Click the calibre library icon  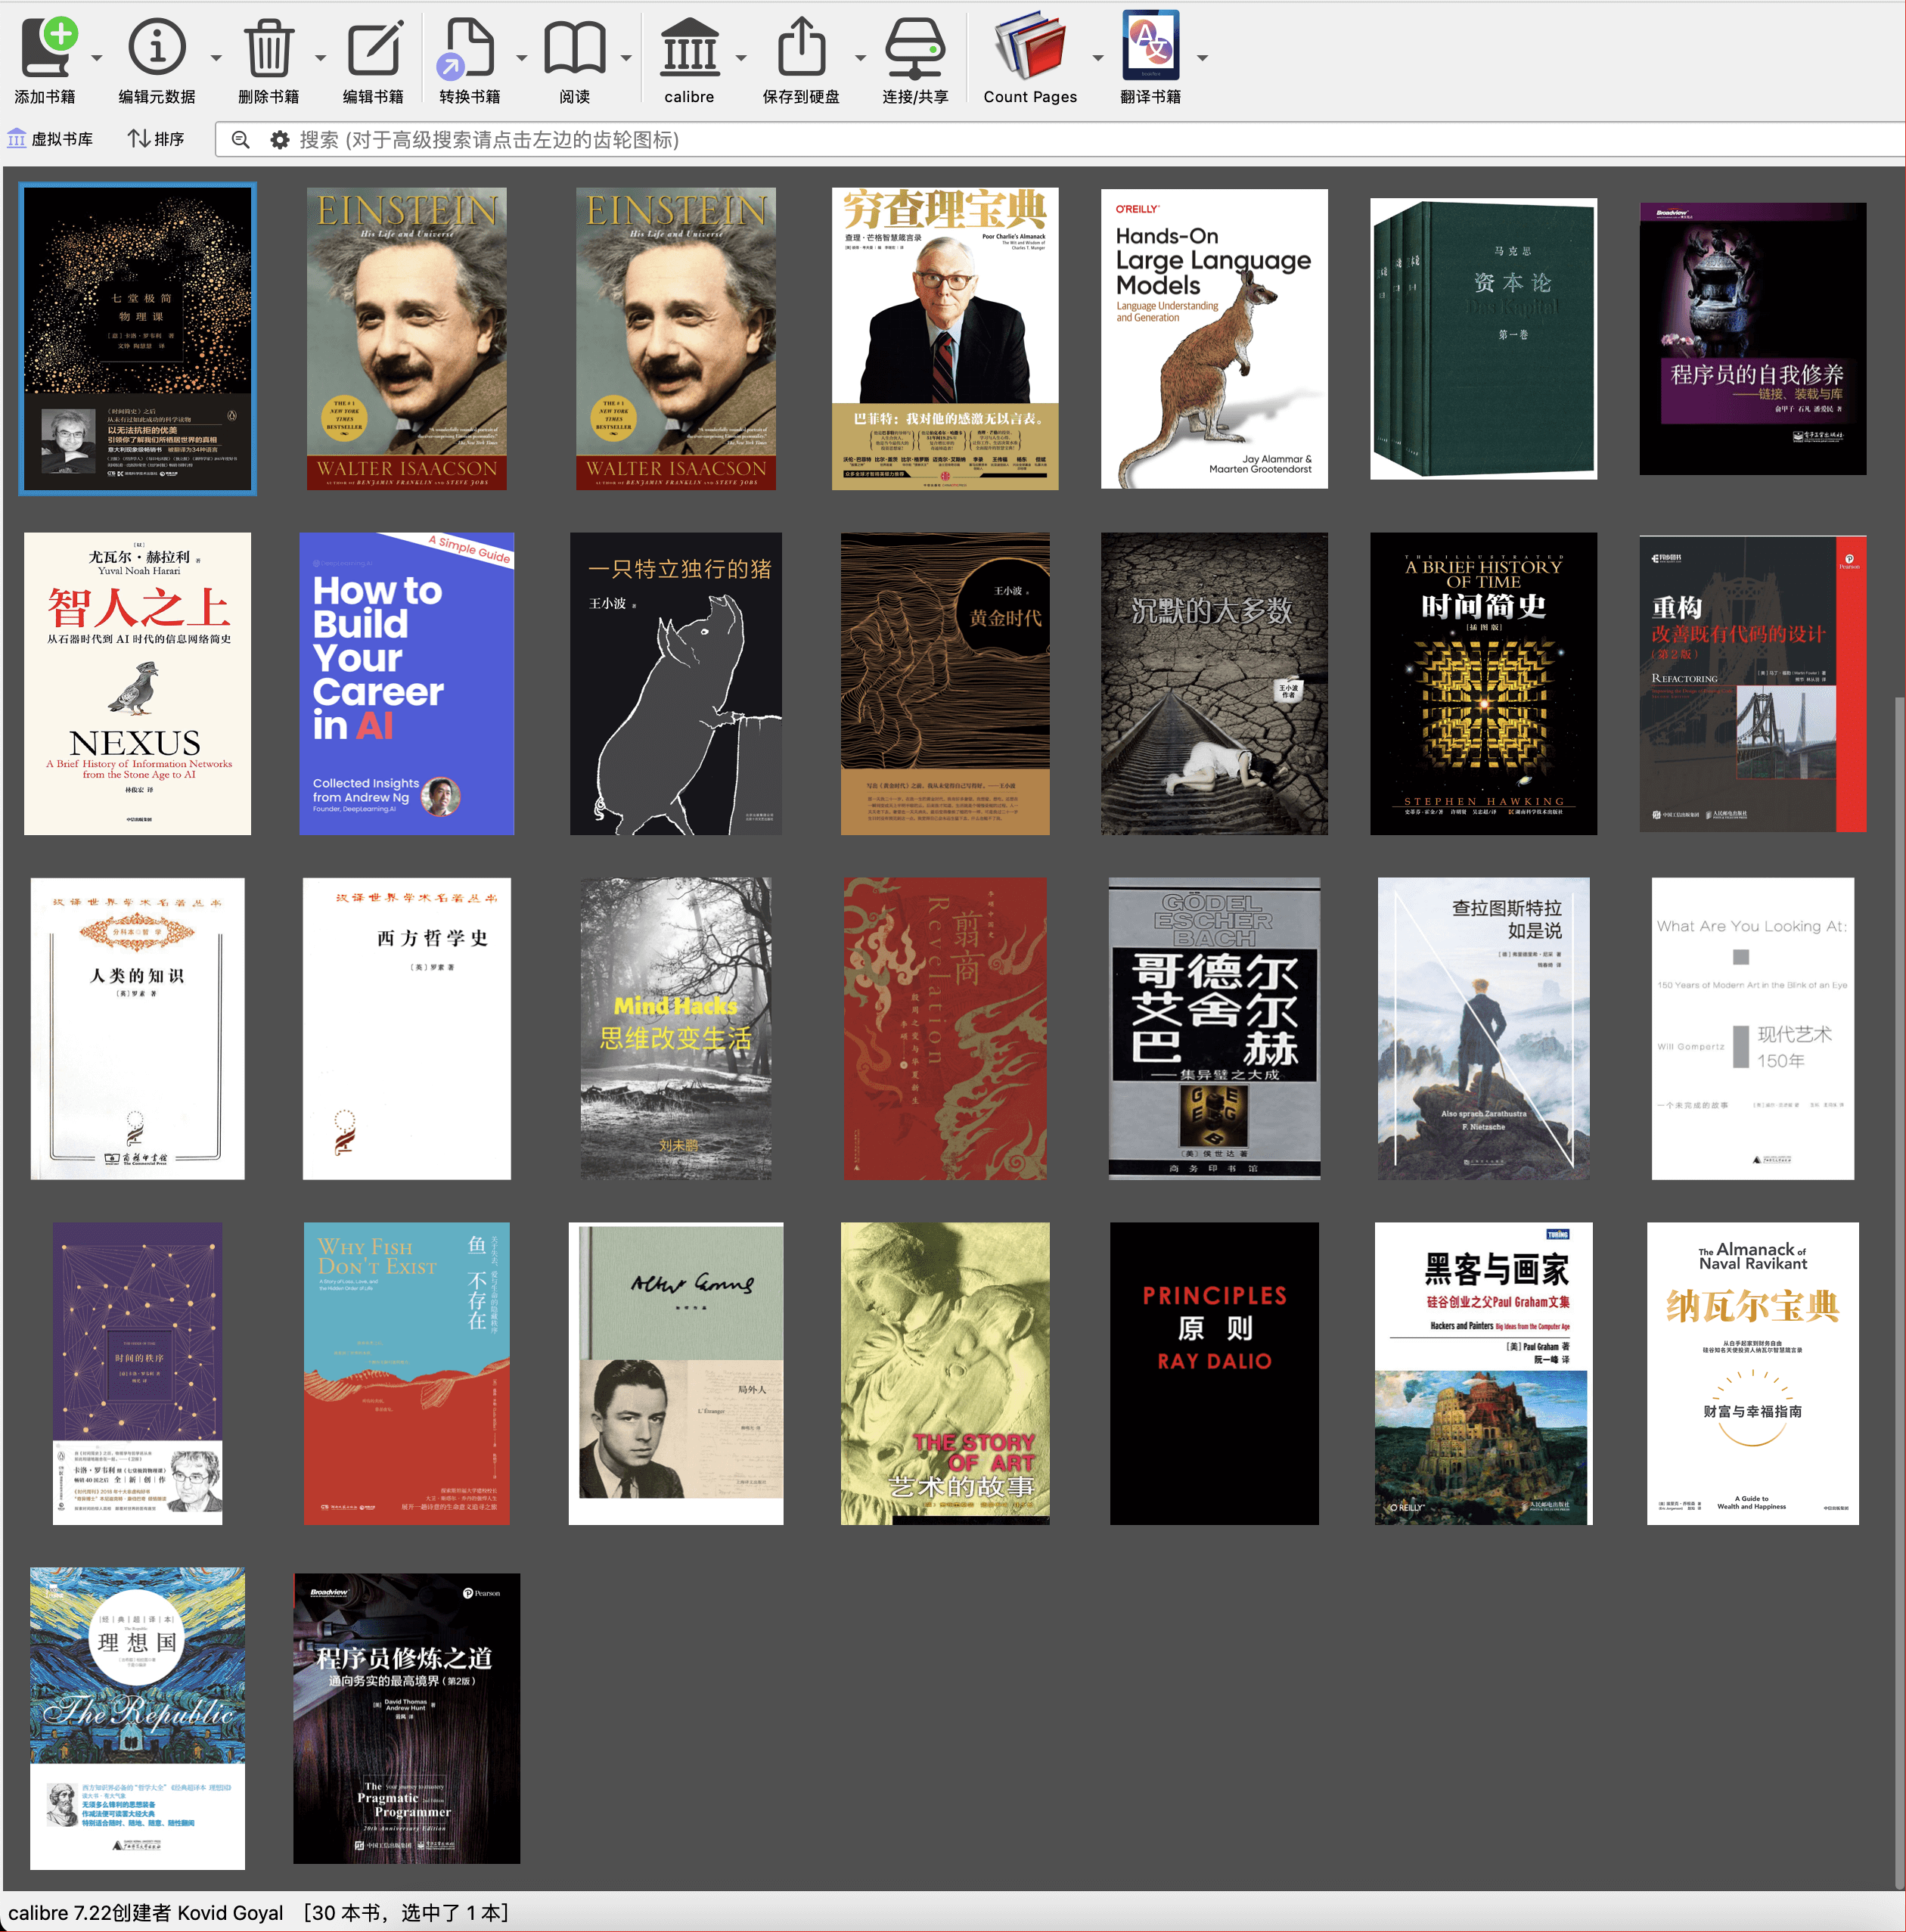click(x=689, y=48)
